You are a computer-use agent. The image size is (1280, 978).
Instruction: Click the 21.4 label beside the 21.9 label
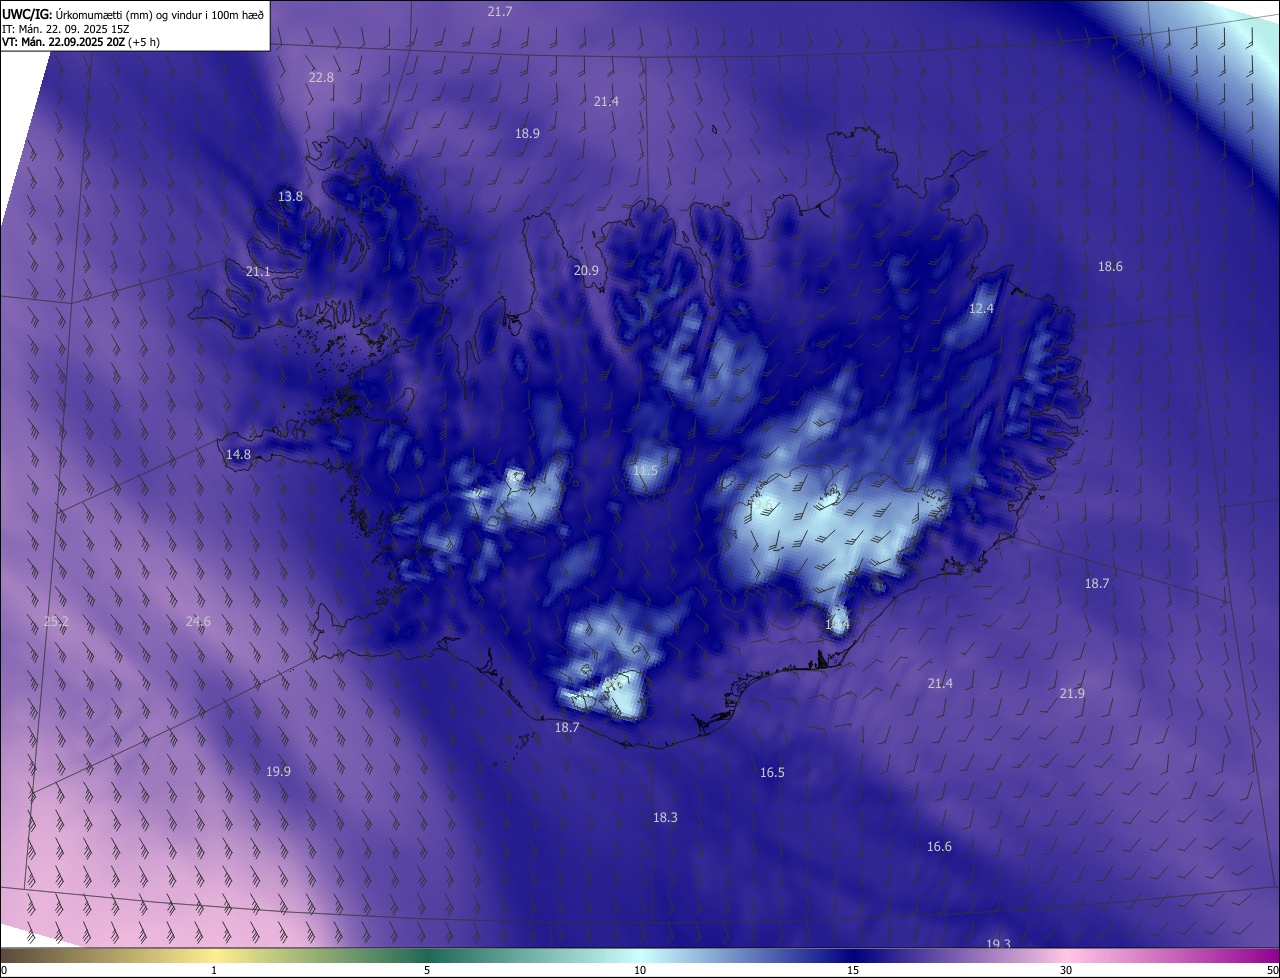pyautogui.click(x=940, y=683)
